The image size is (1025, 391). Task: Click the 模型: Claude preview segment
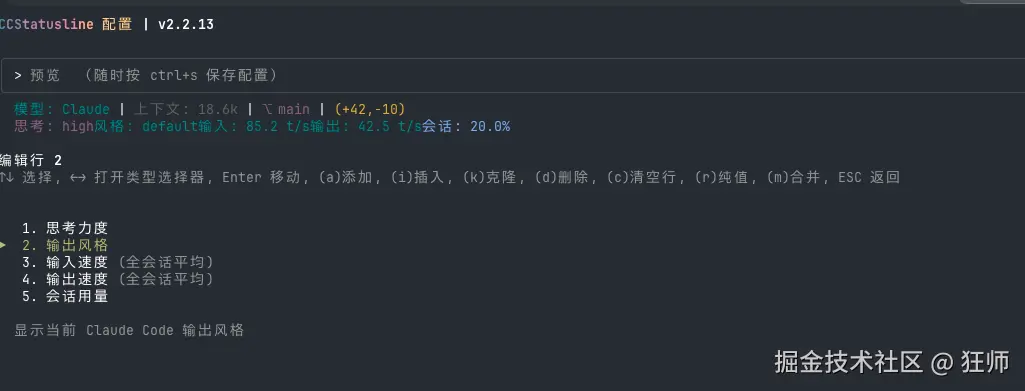(61, 109)
